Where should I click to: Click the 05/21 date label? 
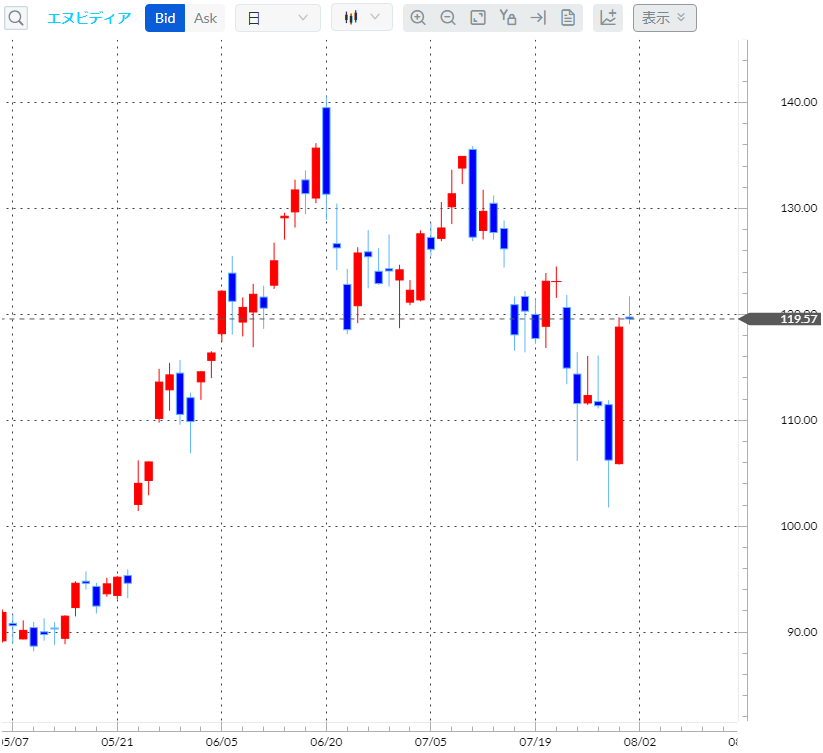coord(117,742)
